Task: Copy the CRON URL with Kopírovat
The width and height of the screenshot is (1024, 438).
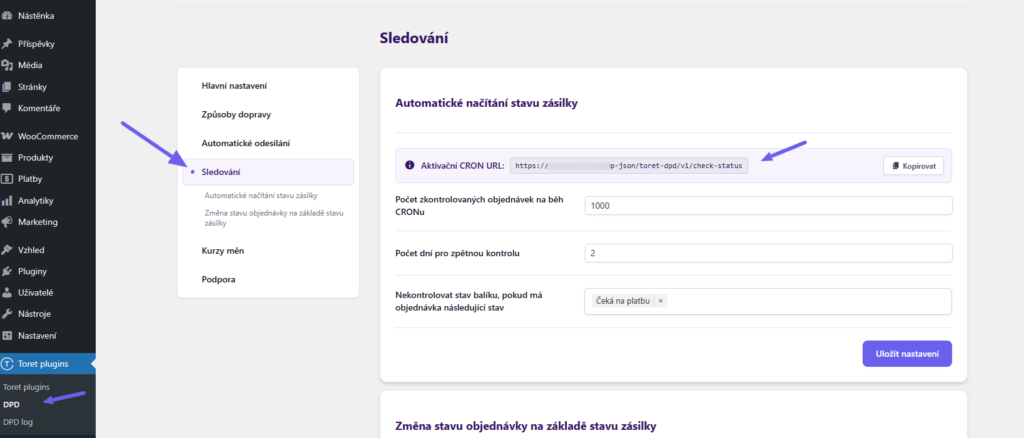Action: [914, 166]
